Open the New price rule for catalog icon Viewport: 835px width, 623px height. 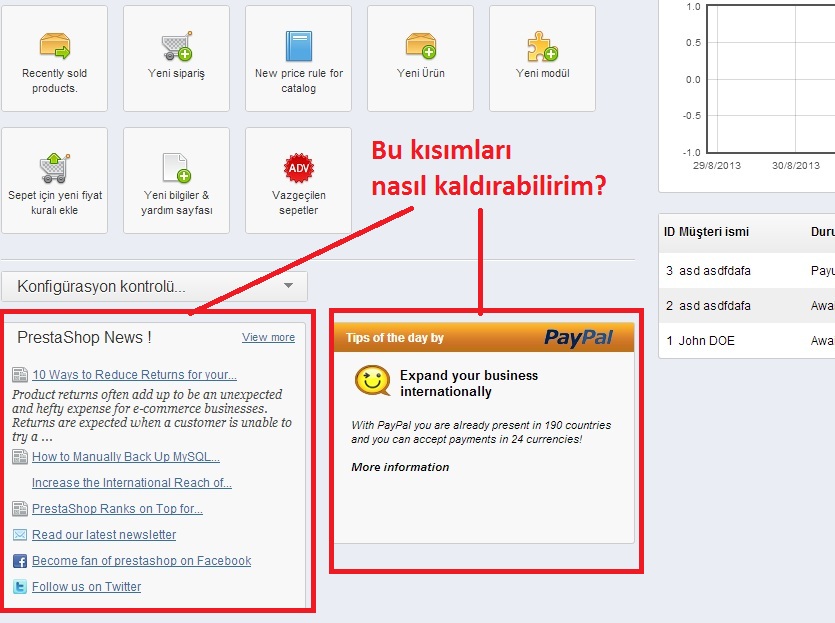[299, 46]
